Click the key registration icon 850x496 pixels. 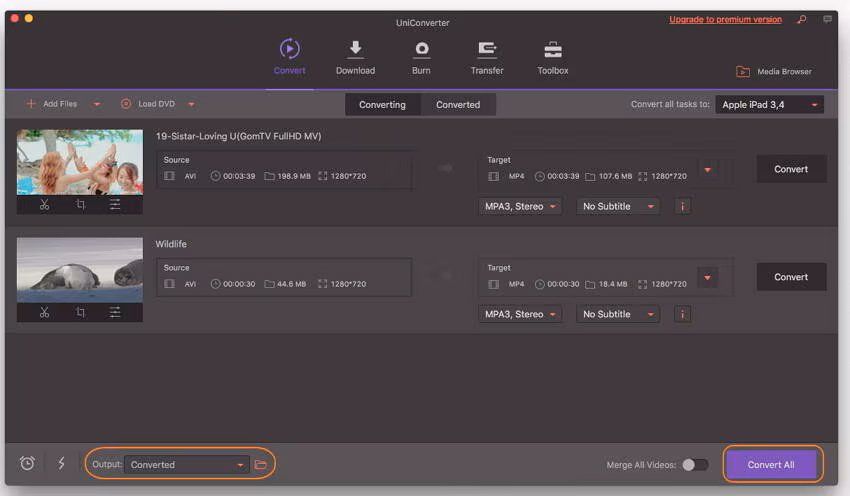point(801,20)
